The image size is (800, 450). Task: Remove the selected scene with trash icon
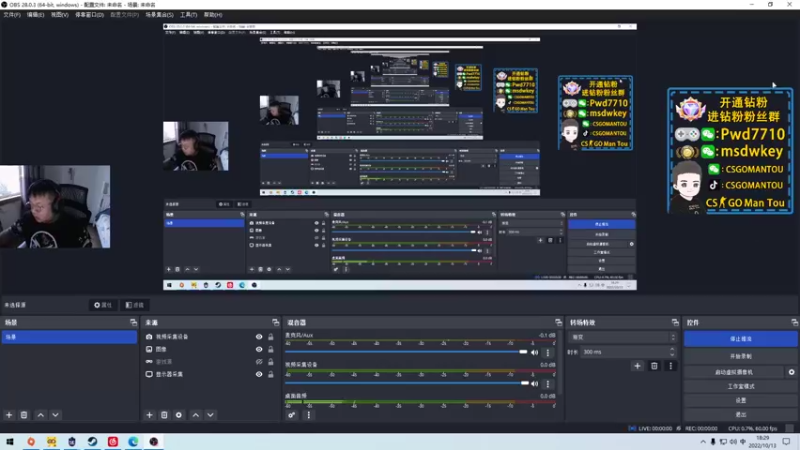click(24, 415)
